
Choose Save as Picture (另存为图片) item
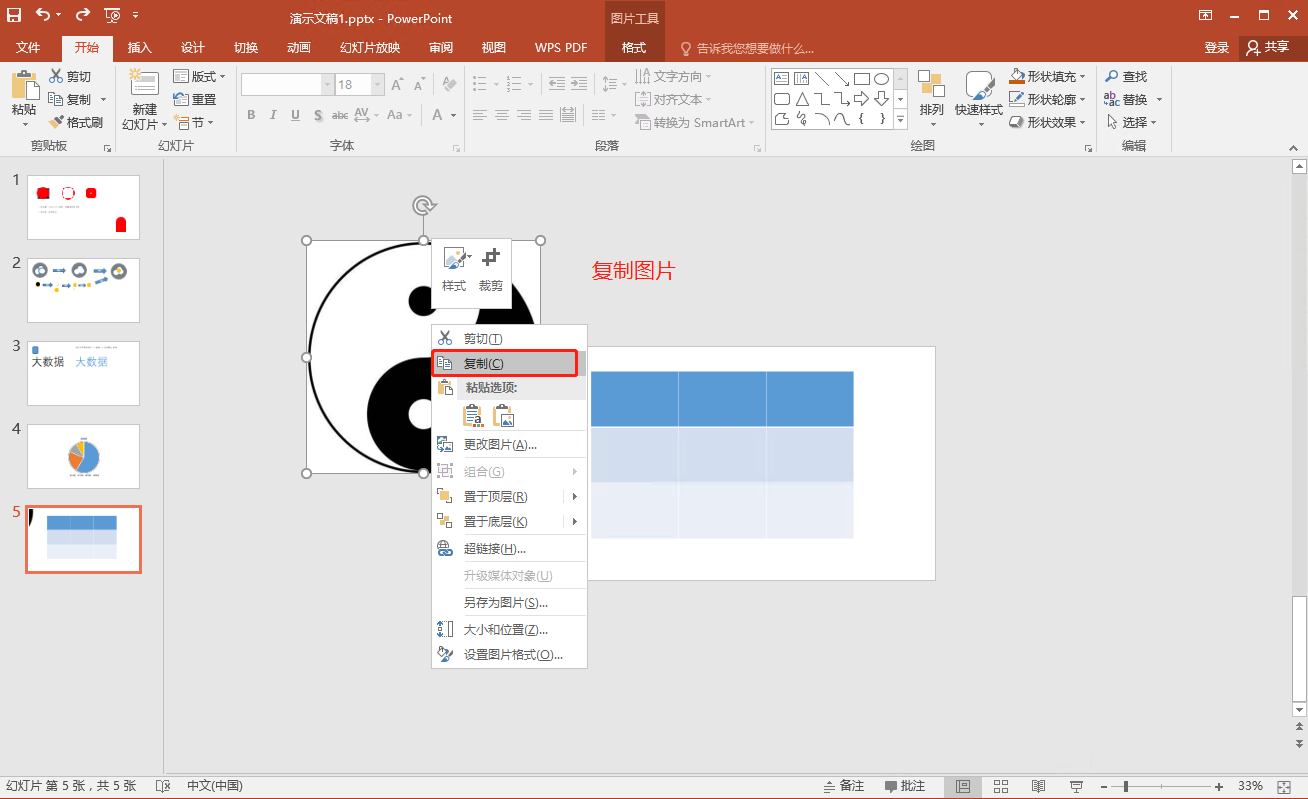pyautogui.click(x=509, y=603)
